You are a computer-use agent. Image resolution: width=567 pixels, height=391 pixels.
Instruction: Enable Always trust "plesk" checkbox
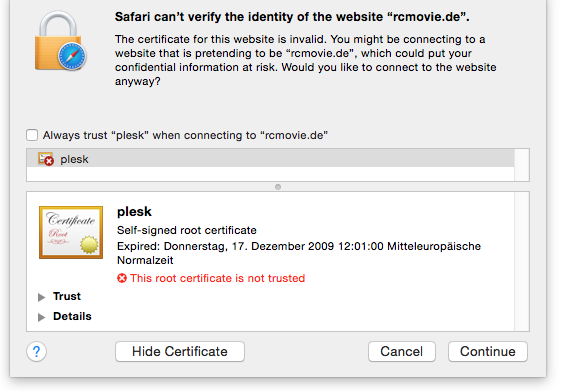coord(32,135)
